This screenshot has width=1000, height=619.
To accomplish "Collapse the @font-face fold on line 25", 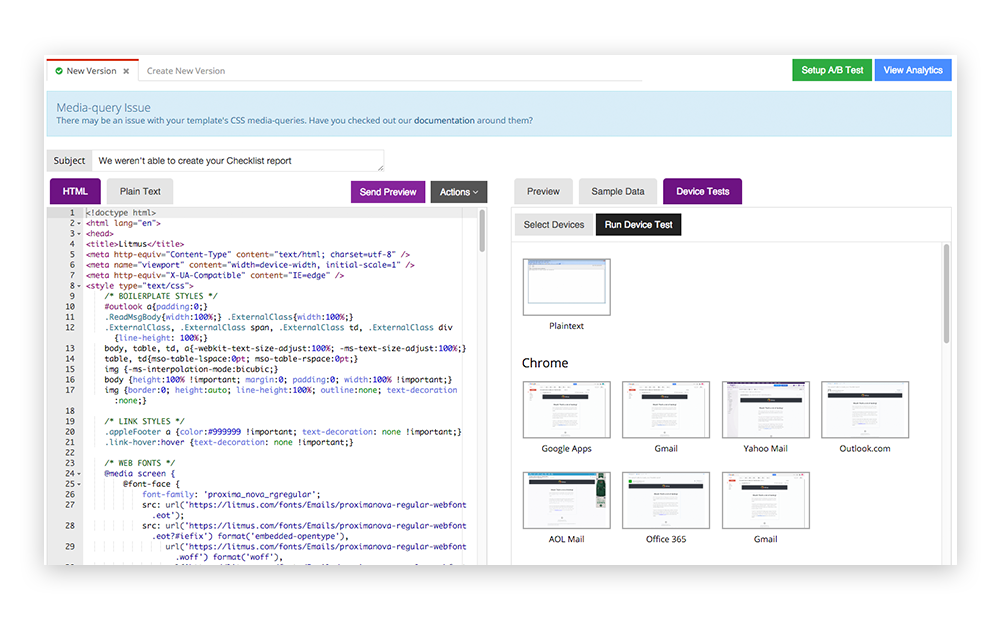I will tap(79, 484).
